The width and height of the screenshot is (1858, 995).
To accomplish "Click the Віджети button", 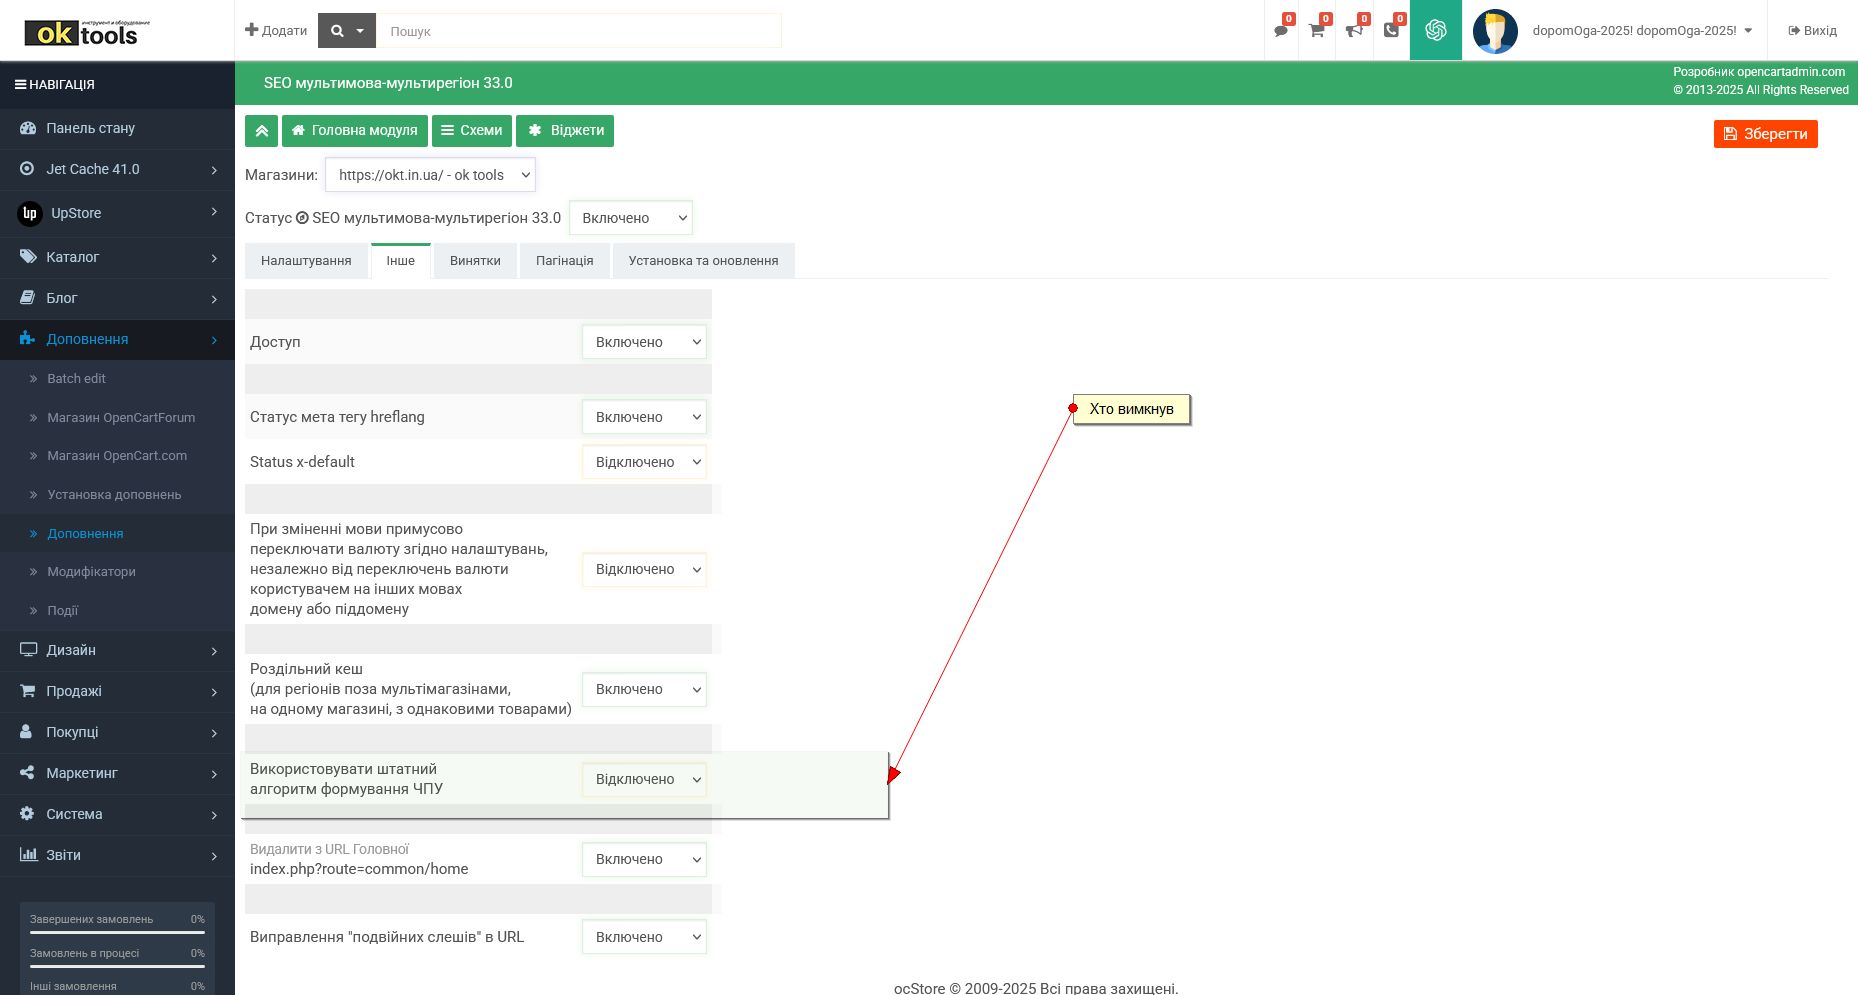I will point(565,131).
